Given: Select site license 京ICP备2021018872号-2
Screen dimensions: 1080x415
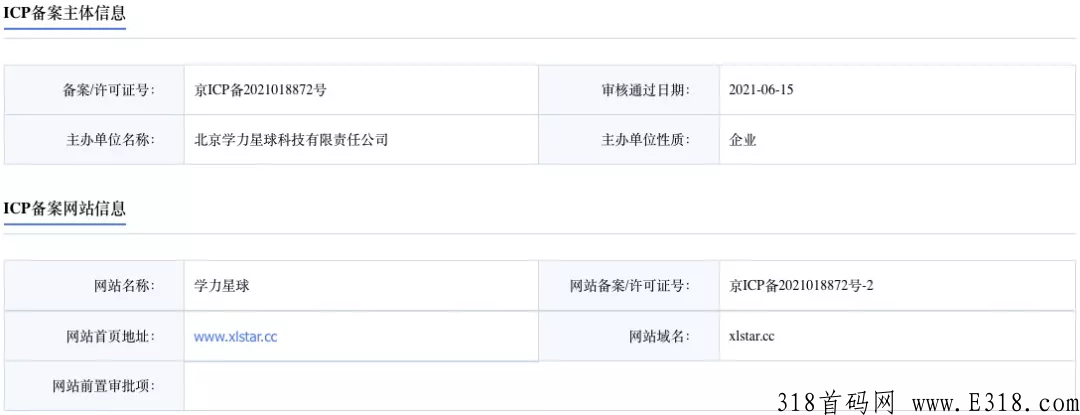Looking at the screenshot, I should 801,286.
